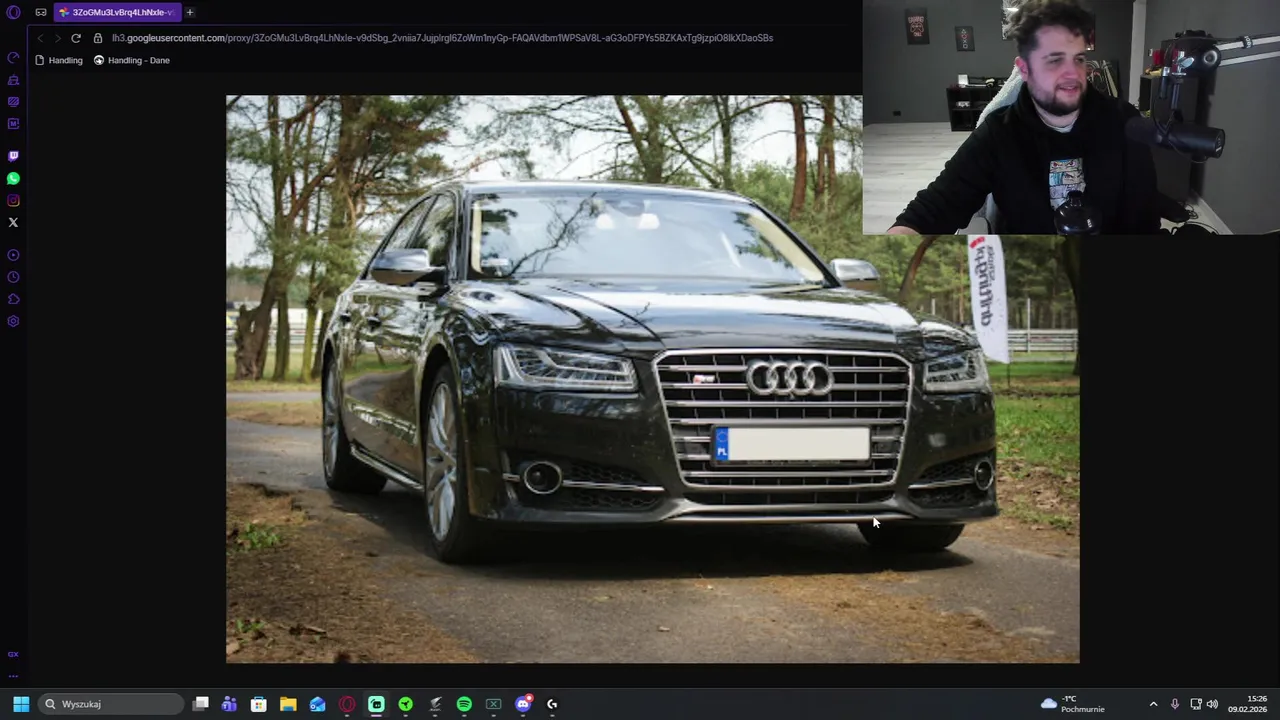Screen dimensions: 1280x720
Task: Open the weather widget showing Pochmurnie
Action: 1072,704
